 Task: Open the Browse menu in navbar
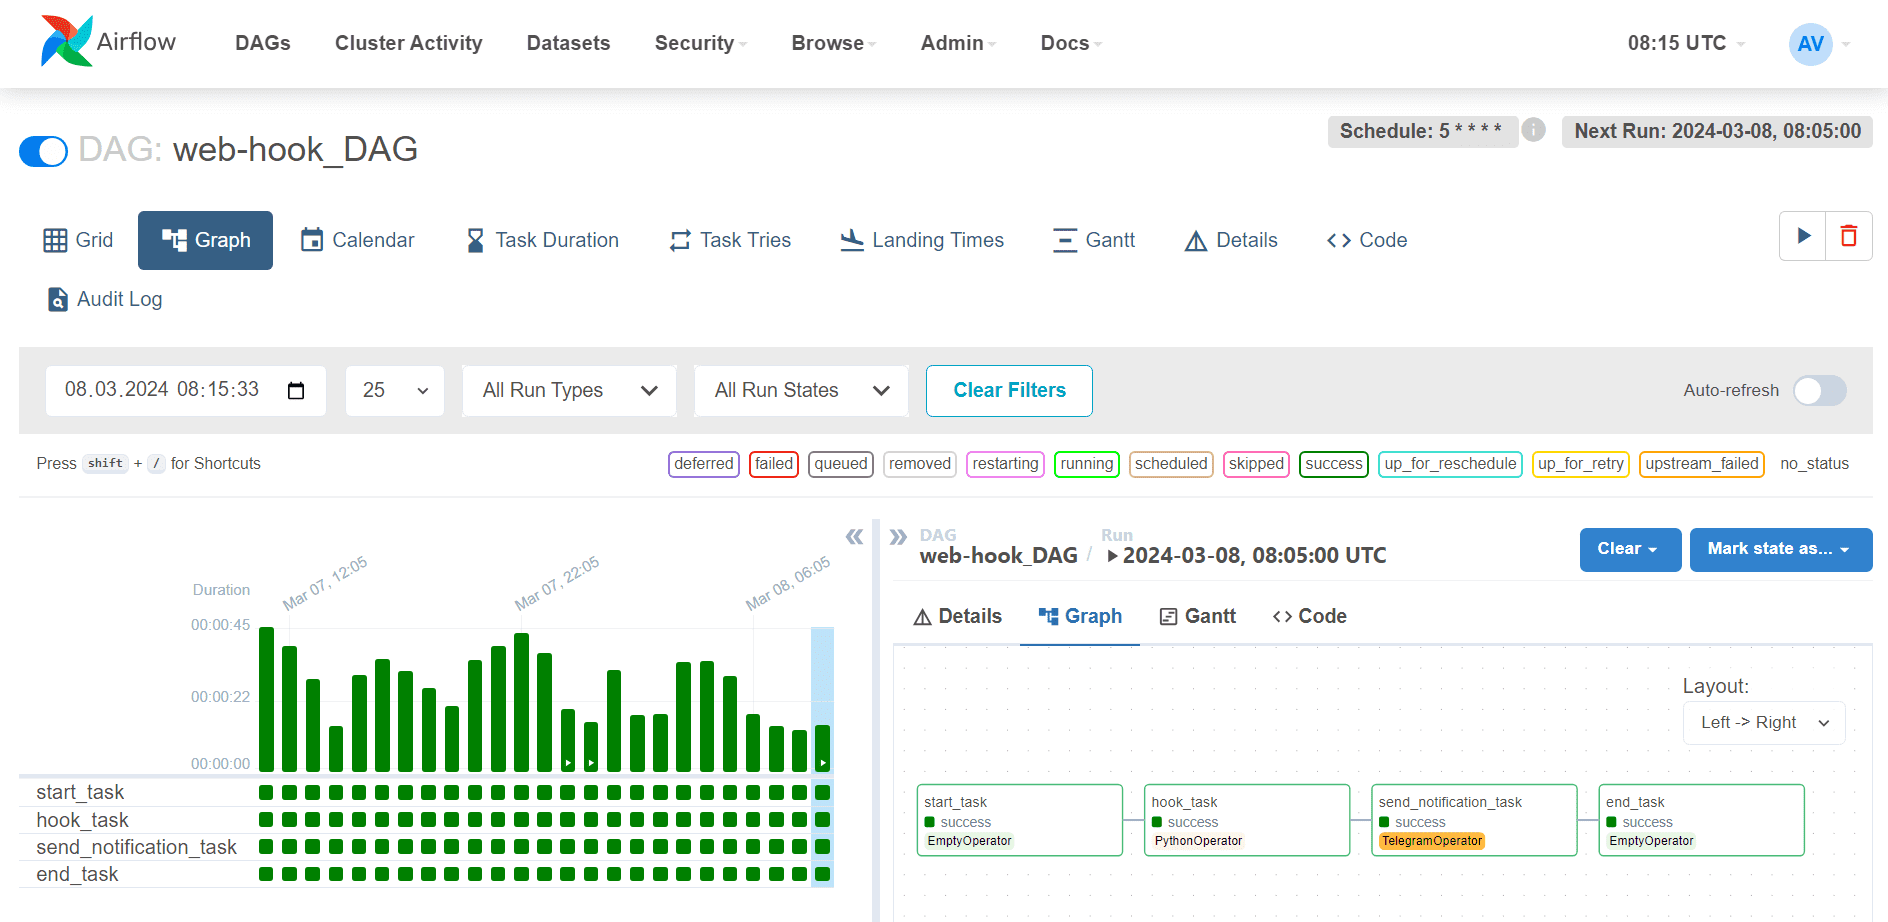click(832, 43)
